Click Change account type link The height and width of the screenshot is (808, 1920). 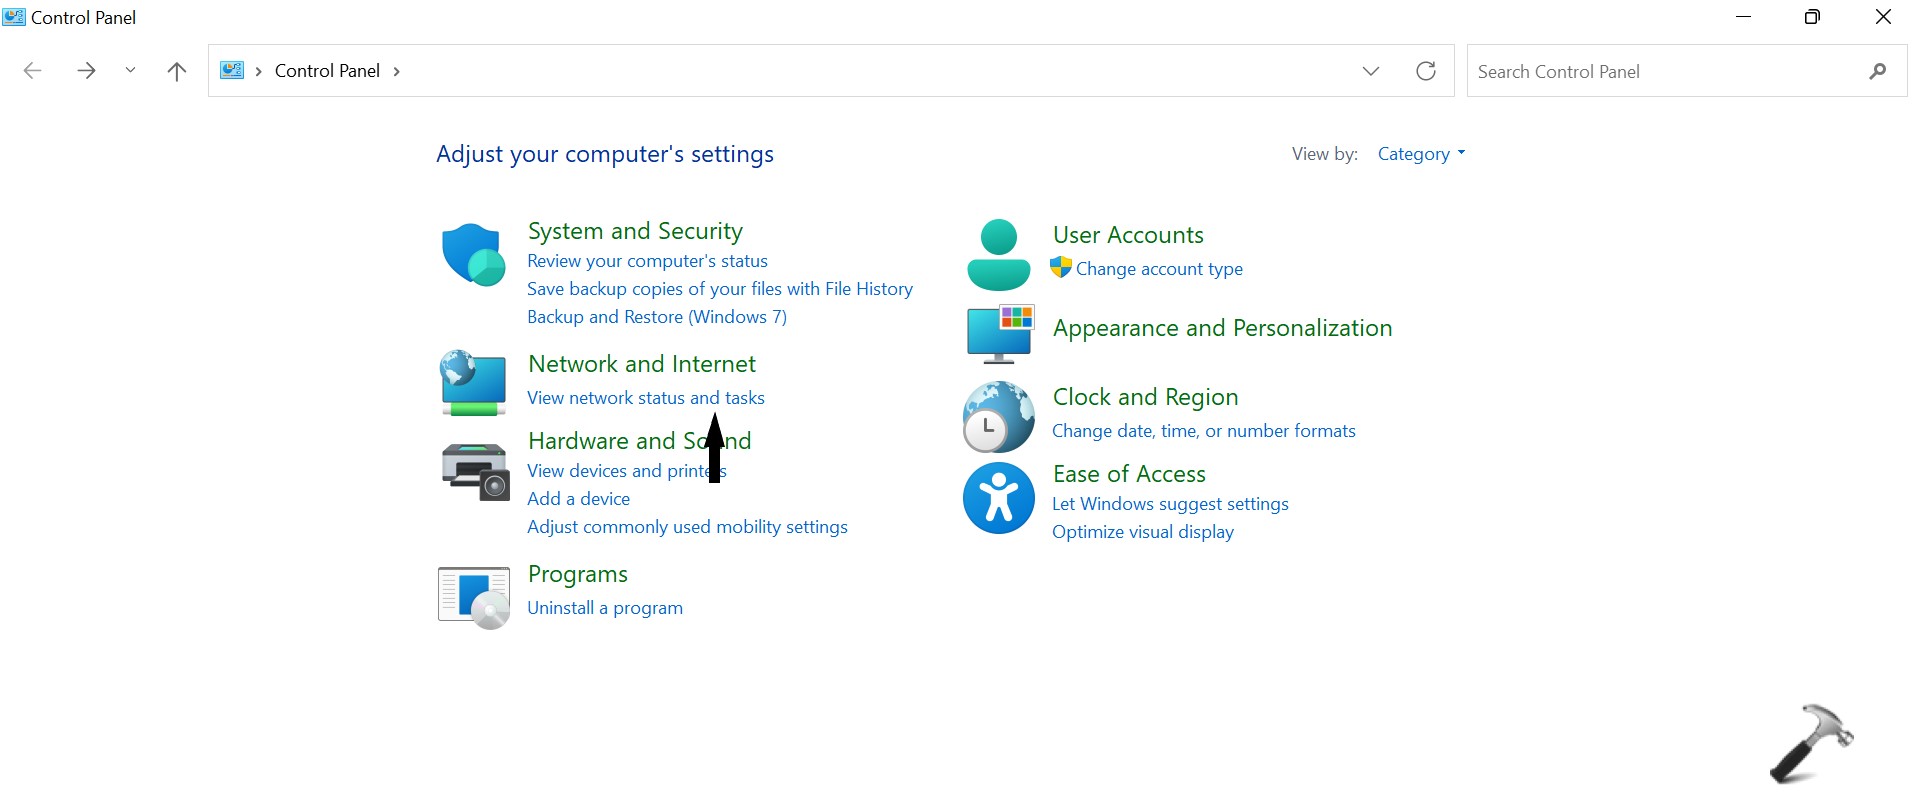pyautogui.click(x=1159, y=269)
